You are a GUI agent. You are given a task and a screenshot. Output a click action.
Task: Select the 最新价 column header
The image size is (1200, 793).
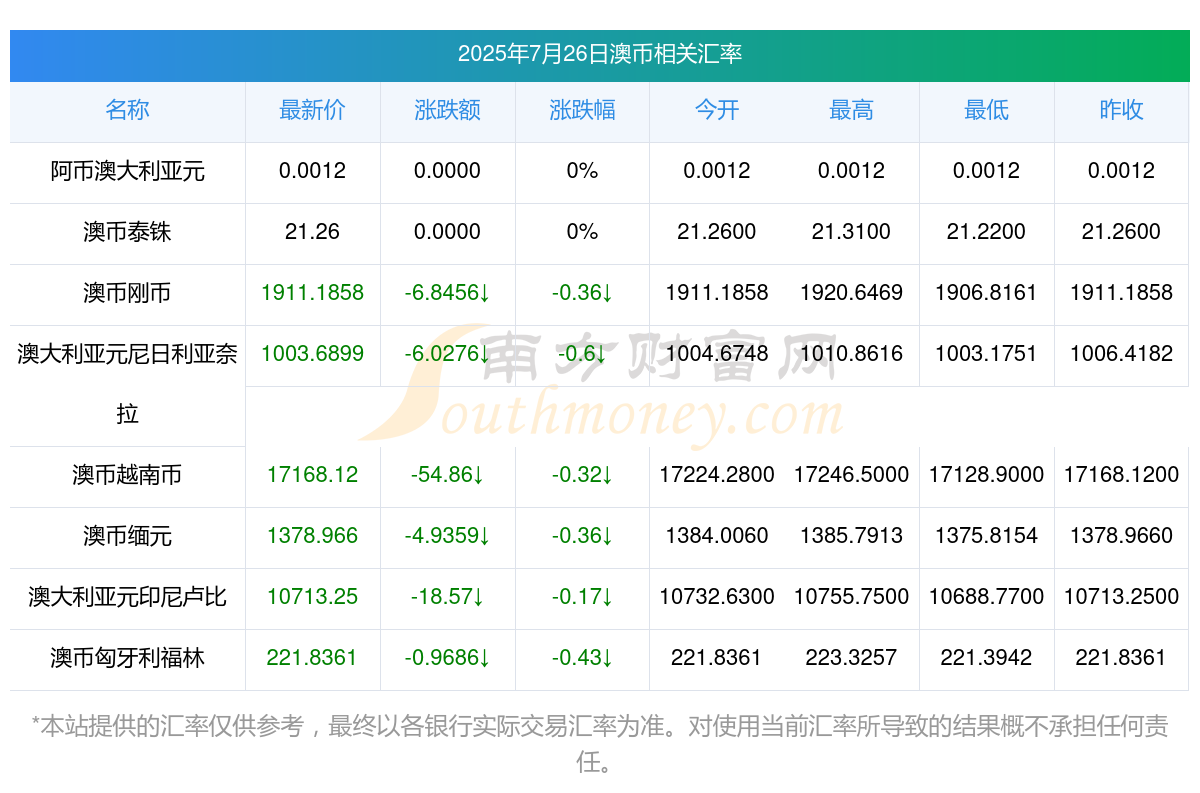(x=312, y=110)
